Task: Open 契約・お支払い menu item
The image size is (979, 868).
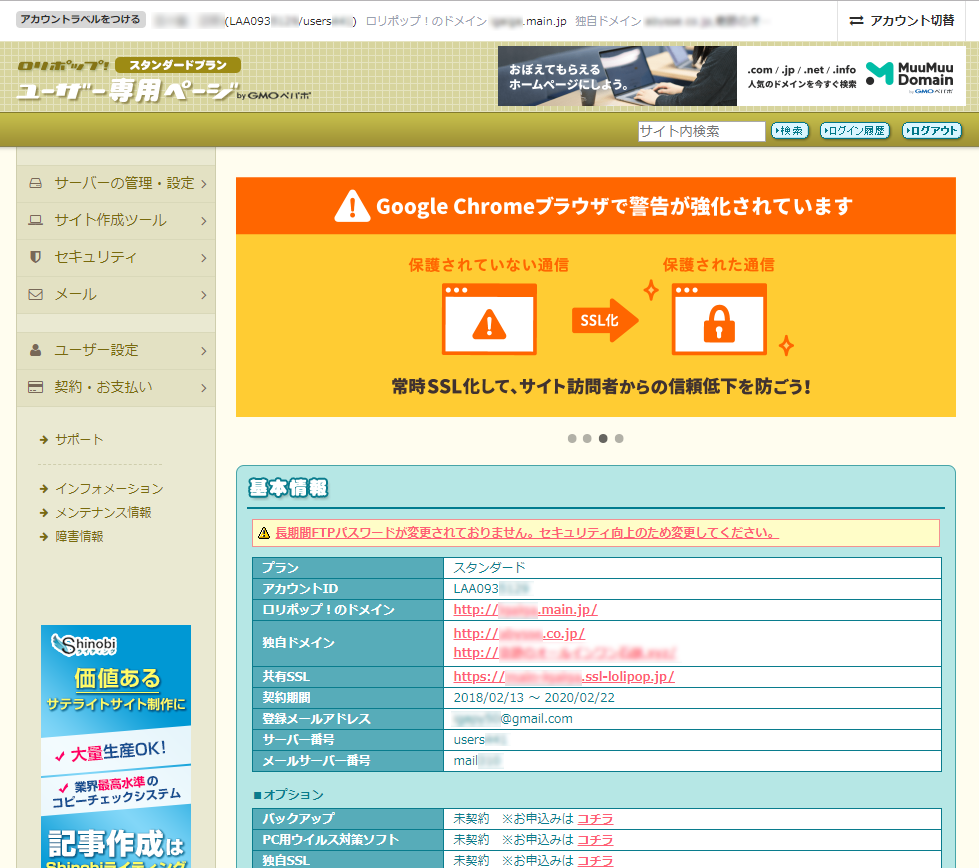Action: click(116, 388)
